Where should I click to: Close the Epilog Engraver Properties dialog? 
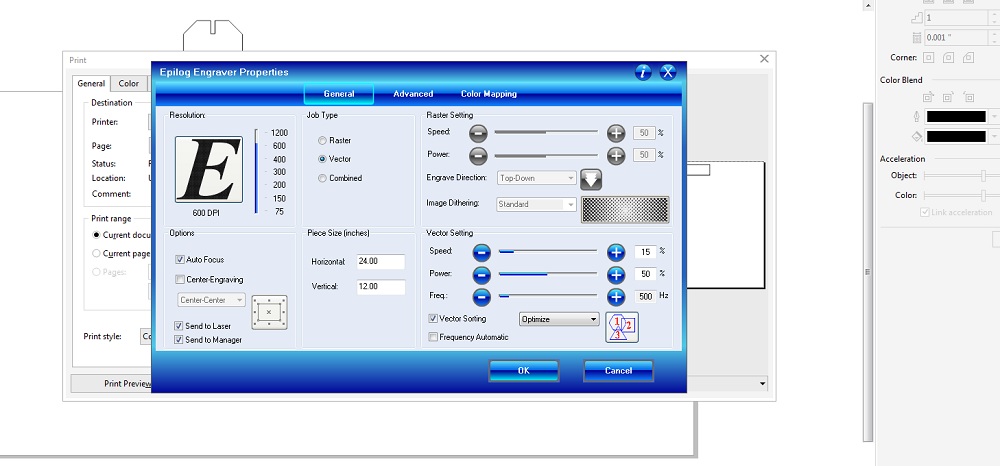[667, 72]
